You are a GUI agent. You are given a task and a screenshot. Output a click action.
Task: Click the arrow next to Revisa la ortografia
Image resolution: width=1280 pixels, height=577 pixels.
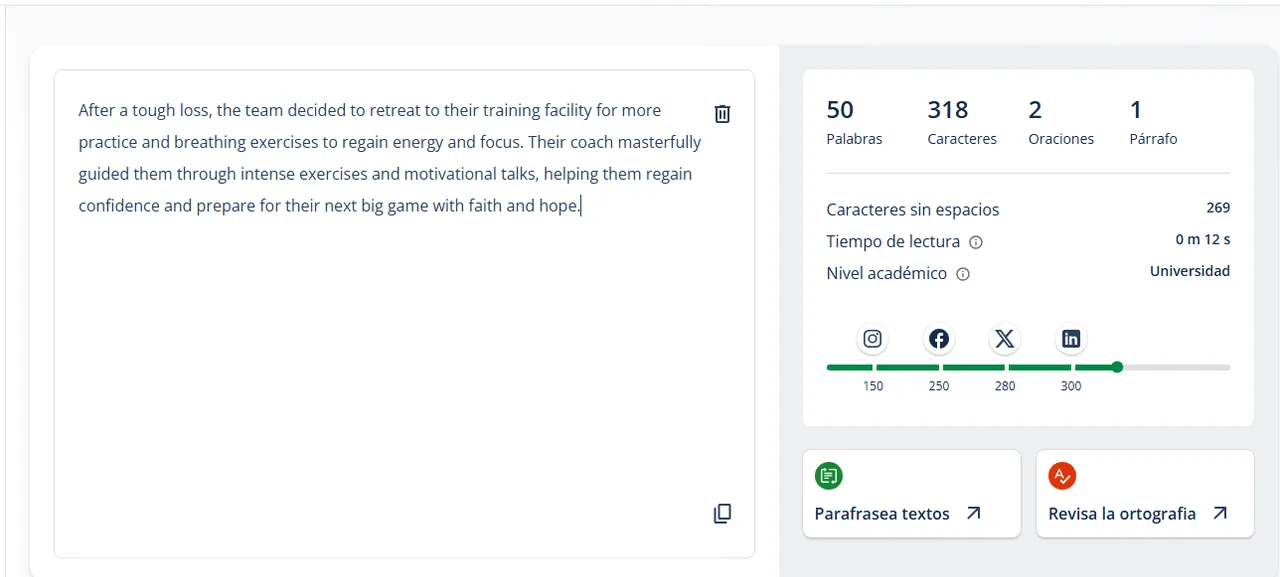1219,513
